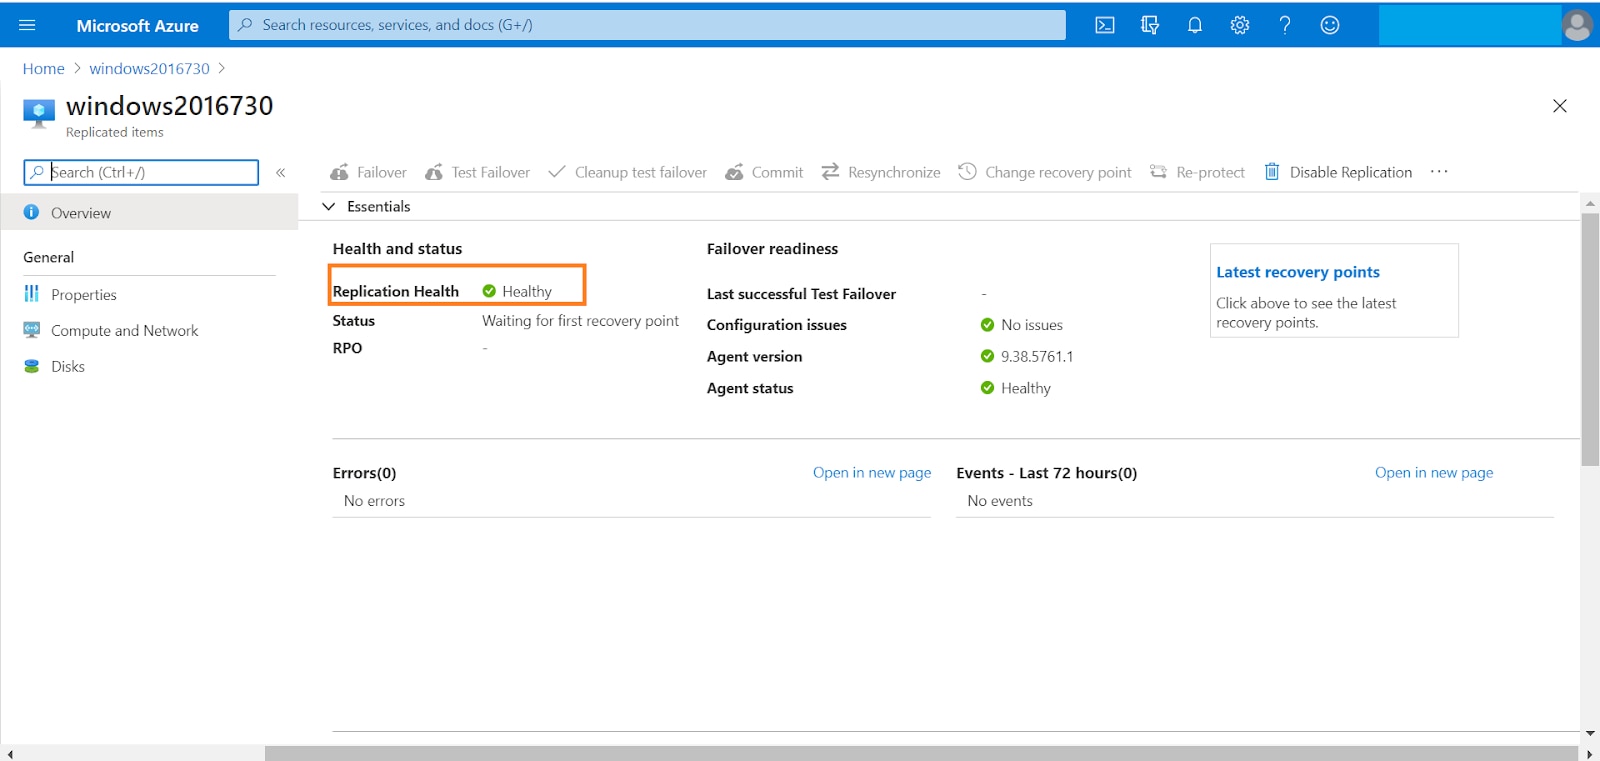Open the Azure Cloud Shell icon
The width and height of the screenshot is (1600, 761).
[1105, 25]
